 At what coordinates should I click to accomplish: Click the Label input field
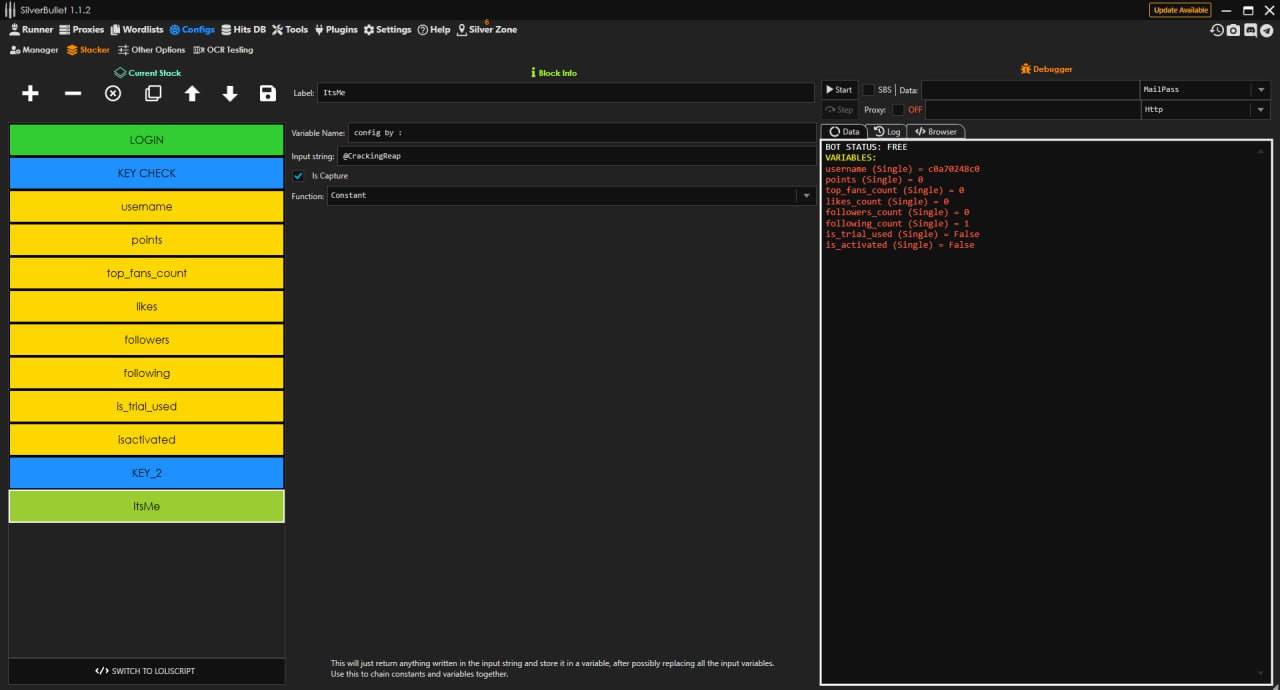tap(565, 93)
